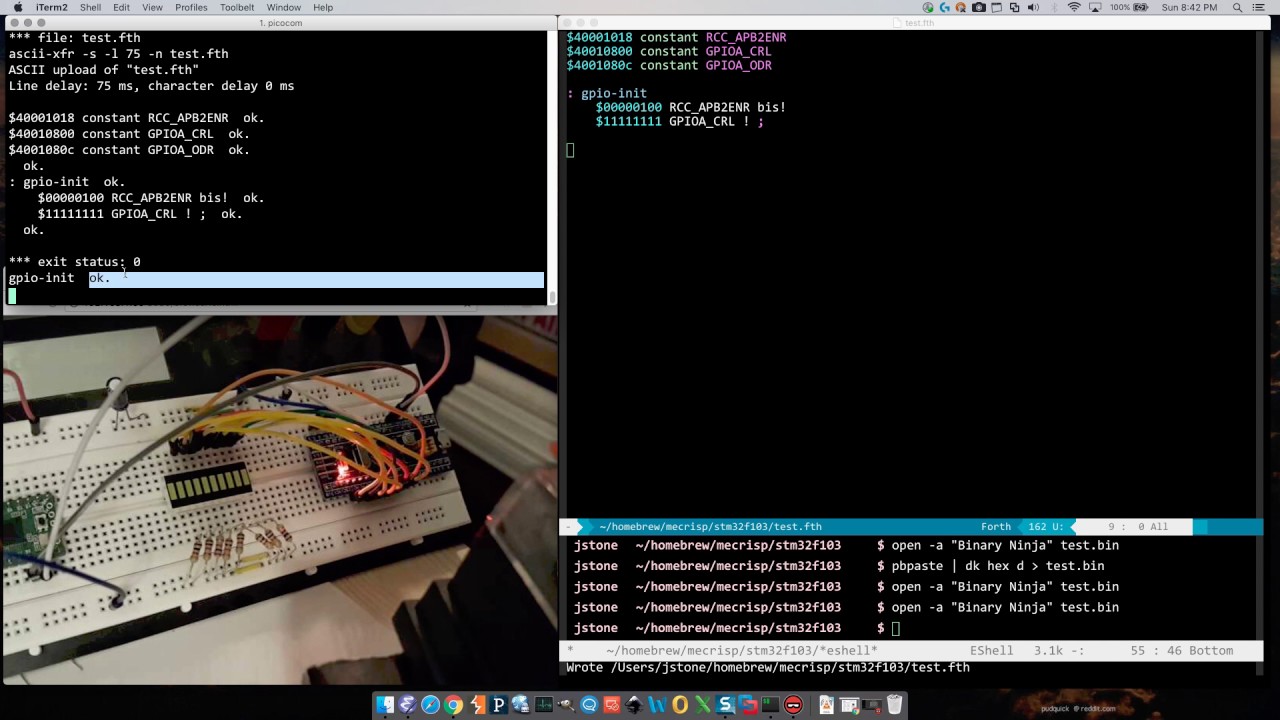Open the Profiles menu

pos(191,7)
